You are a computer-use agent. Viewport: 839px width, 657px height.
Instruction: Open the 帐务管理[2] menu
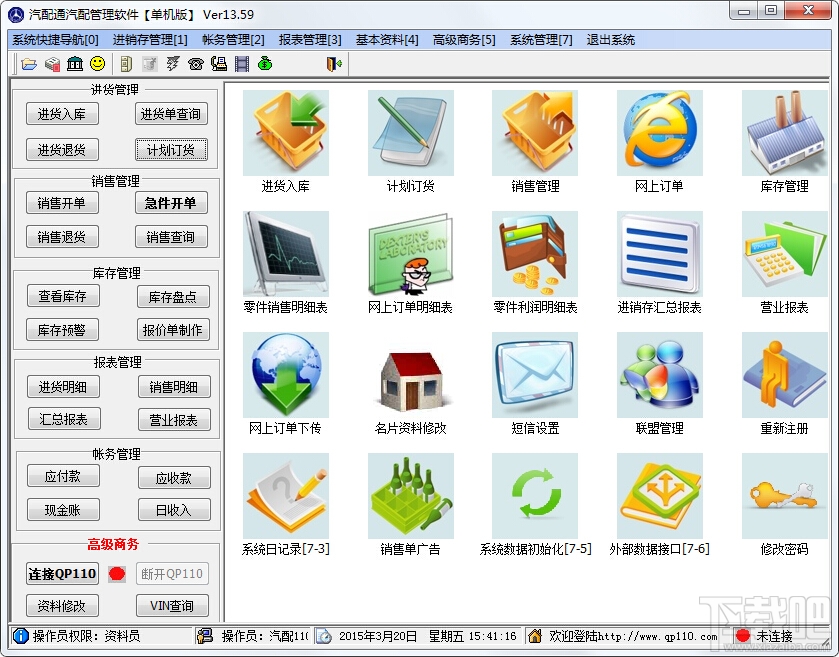click(233, 40)
